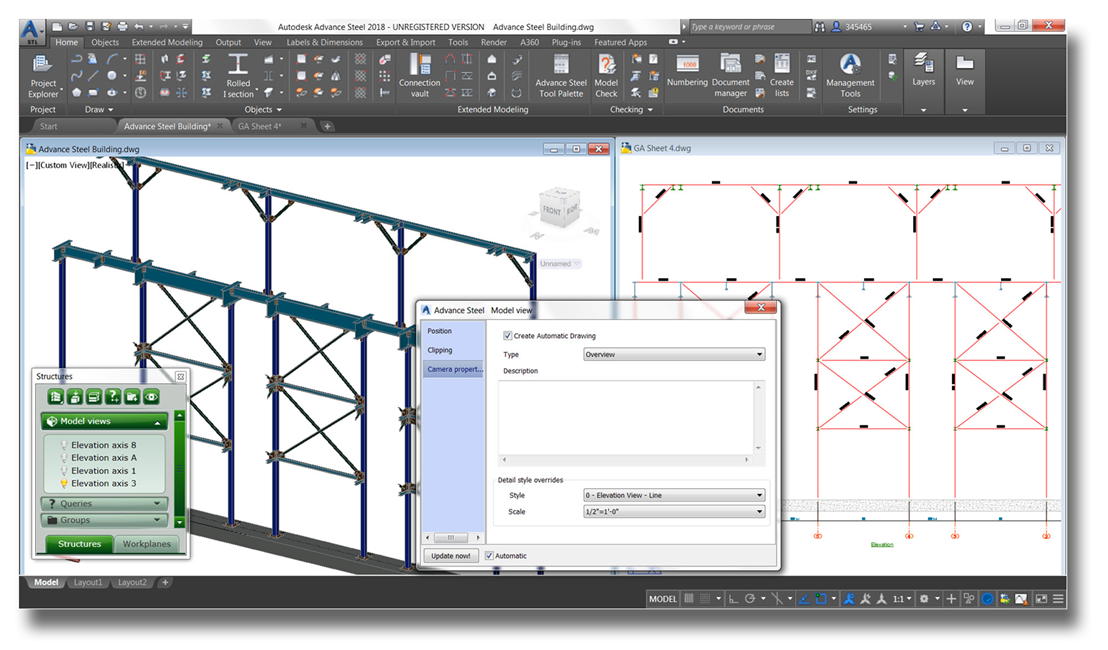This screenshot has height=650, width=1108.
Task: Toggle the Automatic checkbox
Action: pyautogui.click(x=490, y=556)
